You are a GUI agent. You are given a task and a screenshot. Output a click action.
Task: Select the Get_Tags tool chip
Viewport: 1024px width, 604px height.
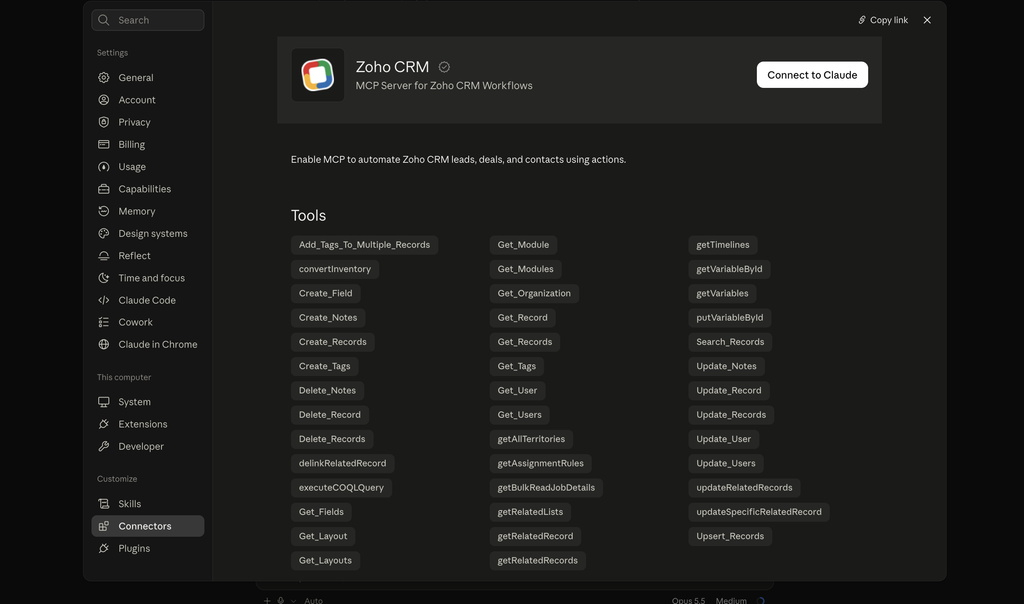[517, 366]
